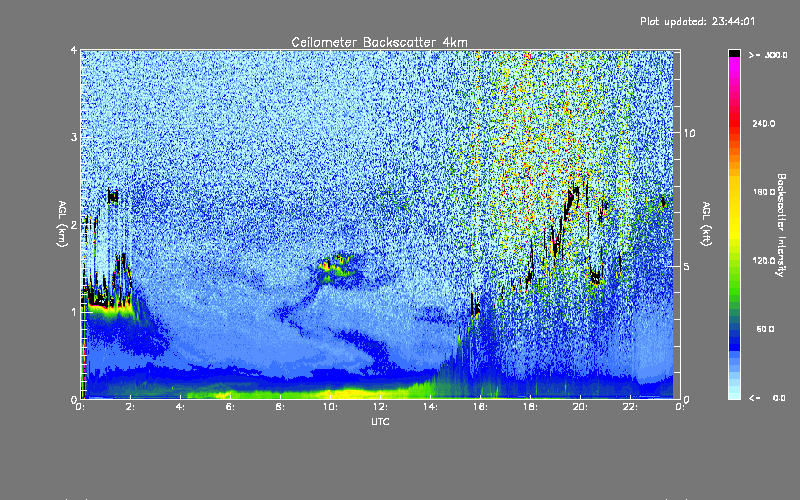Image resolution: width=800 pixels, height=500 pixels.
Task: Click the '60.0' colorbar value
Action: point(765,329)
